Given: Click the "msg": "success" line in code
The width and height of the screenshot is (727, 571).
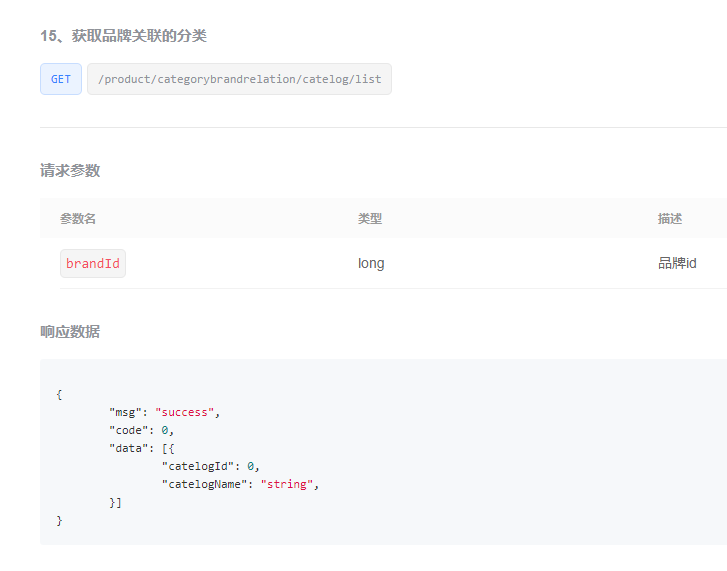Looking at the screenshot, I should (165, 412).
